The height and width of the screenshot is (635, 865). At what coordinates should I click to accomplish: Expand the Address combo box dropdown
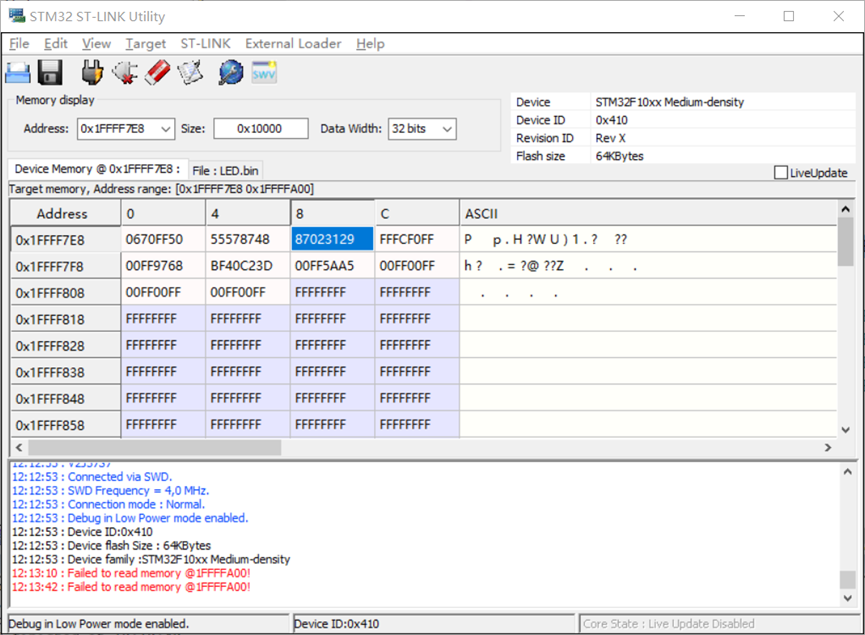[165, 129]
